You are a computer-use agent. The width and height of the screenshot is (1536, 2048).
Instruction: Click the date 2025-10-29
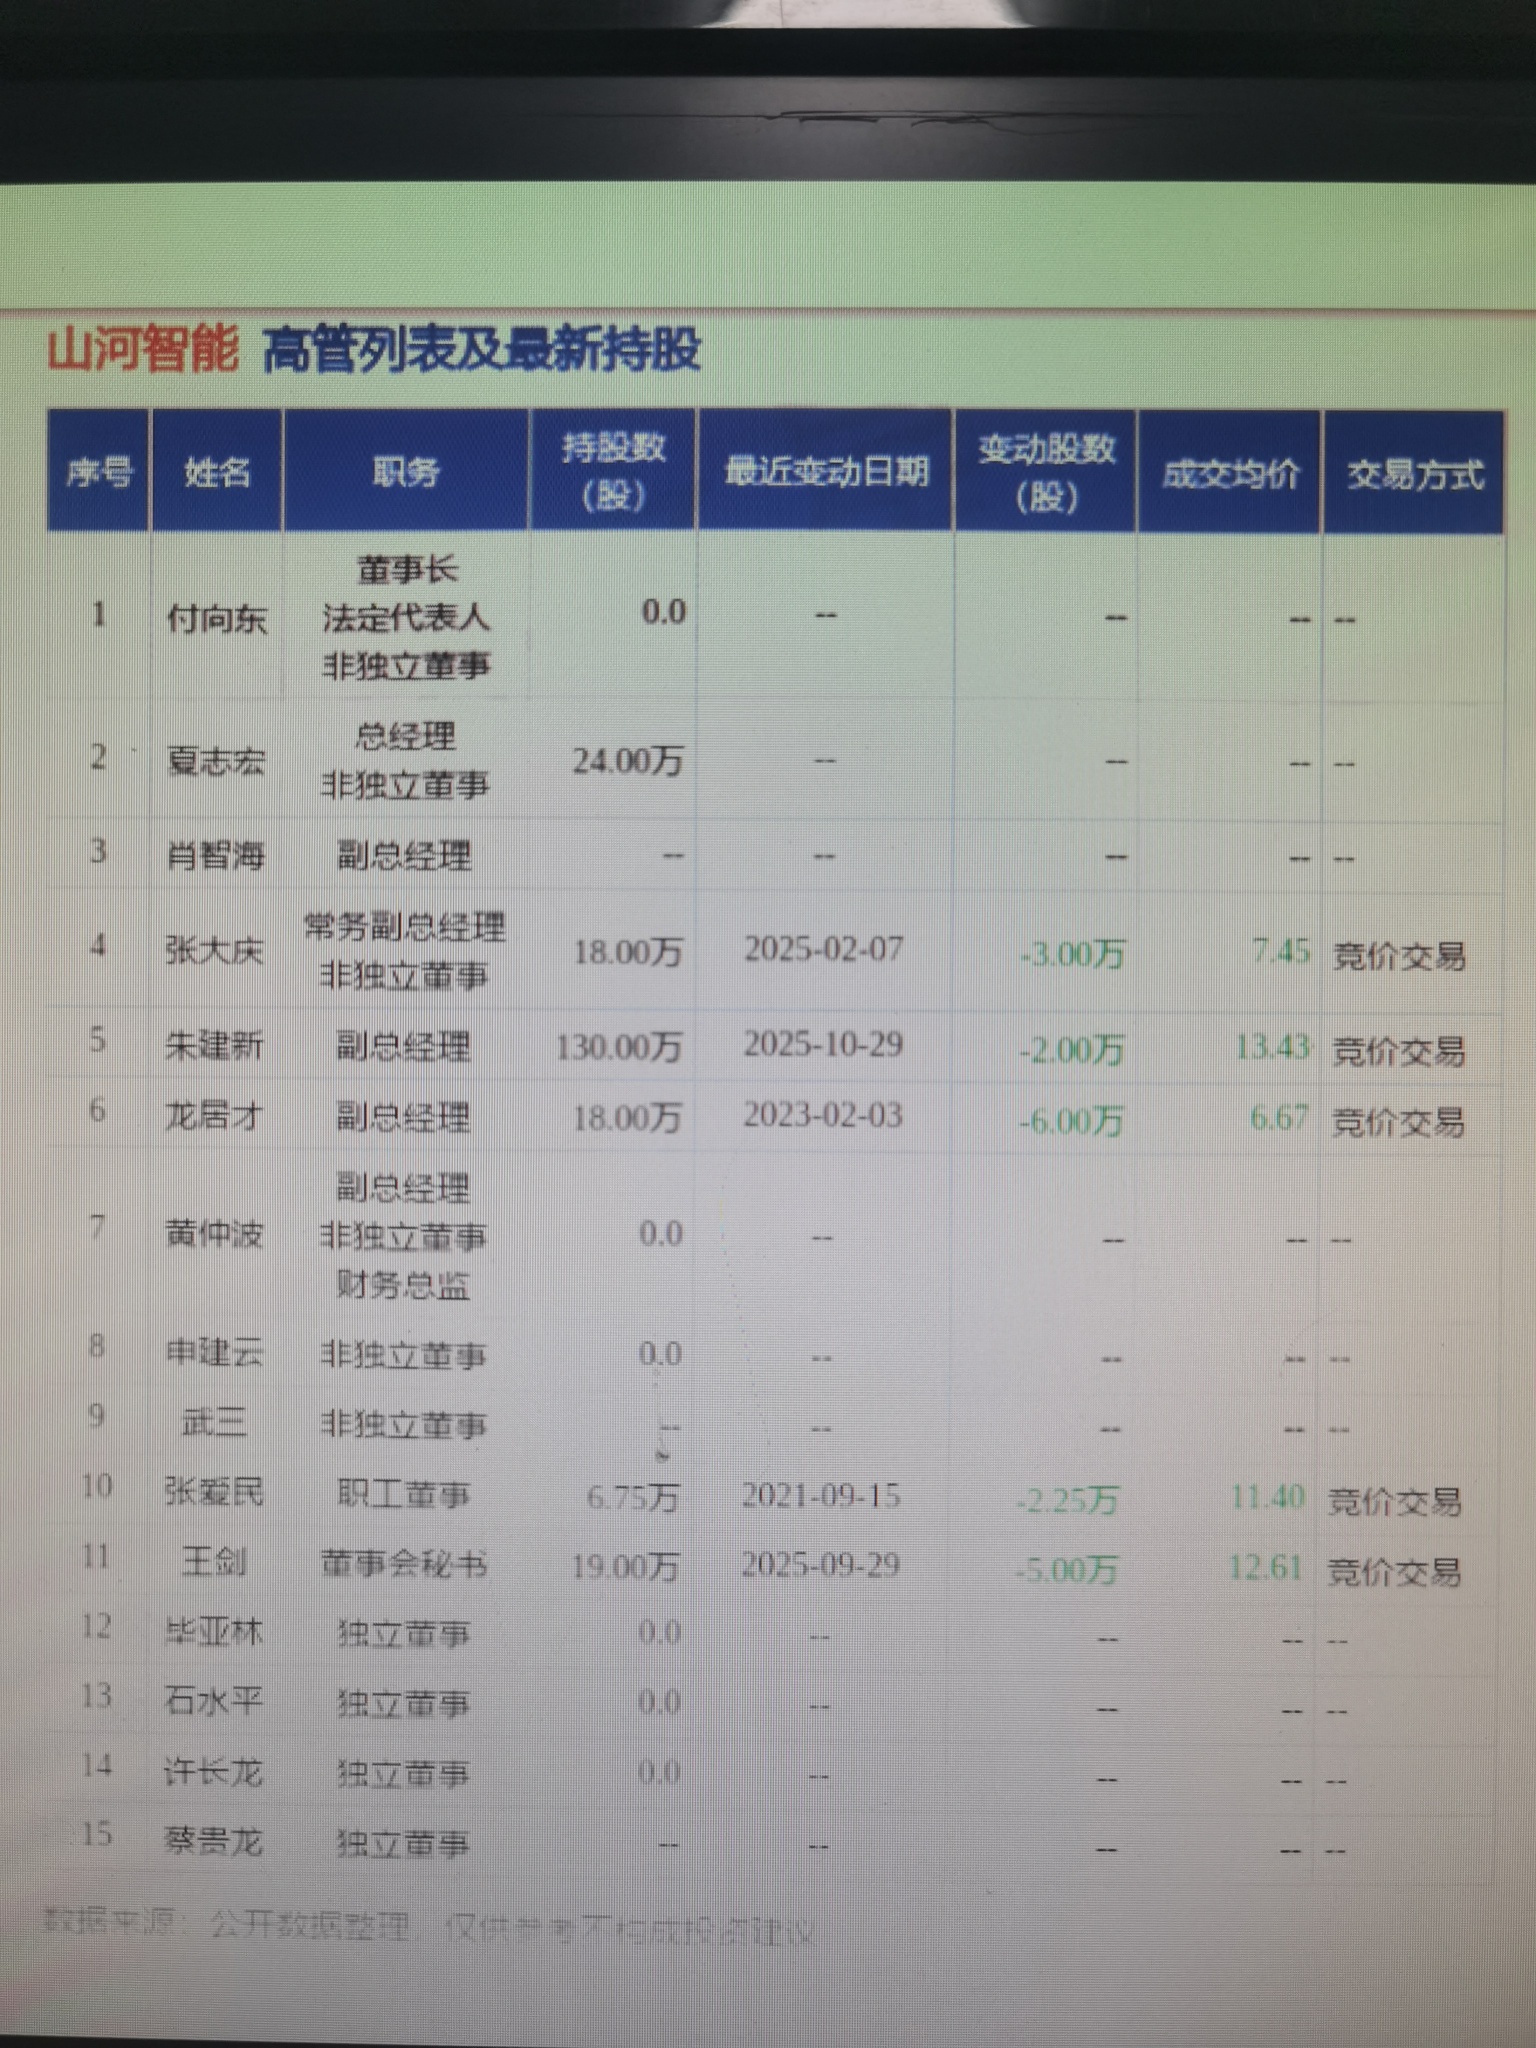point(823,1044)
